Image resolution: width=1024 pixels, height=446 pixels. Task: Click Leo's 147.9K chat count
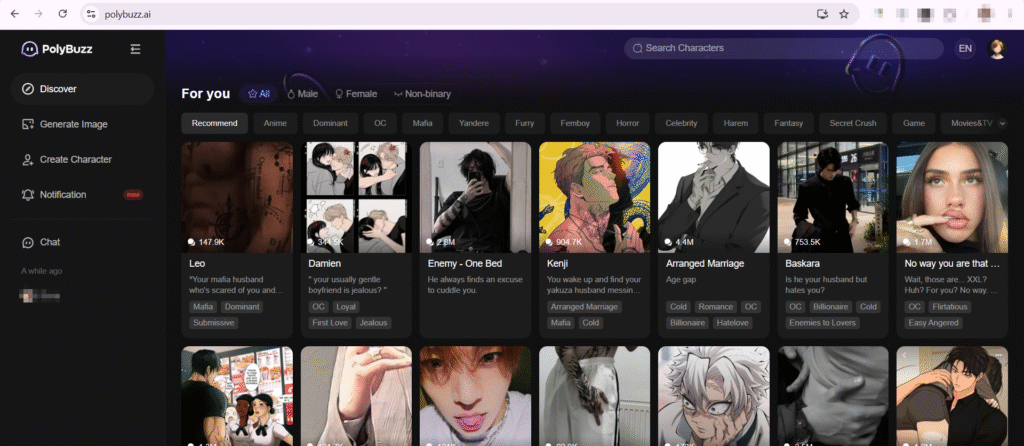[x=206, y=242]
